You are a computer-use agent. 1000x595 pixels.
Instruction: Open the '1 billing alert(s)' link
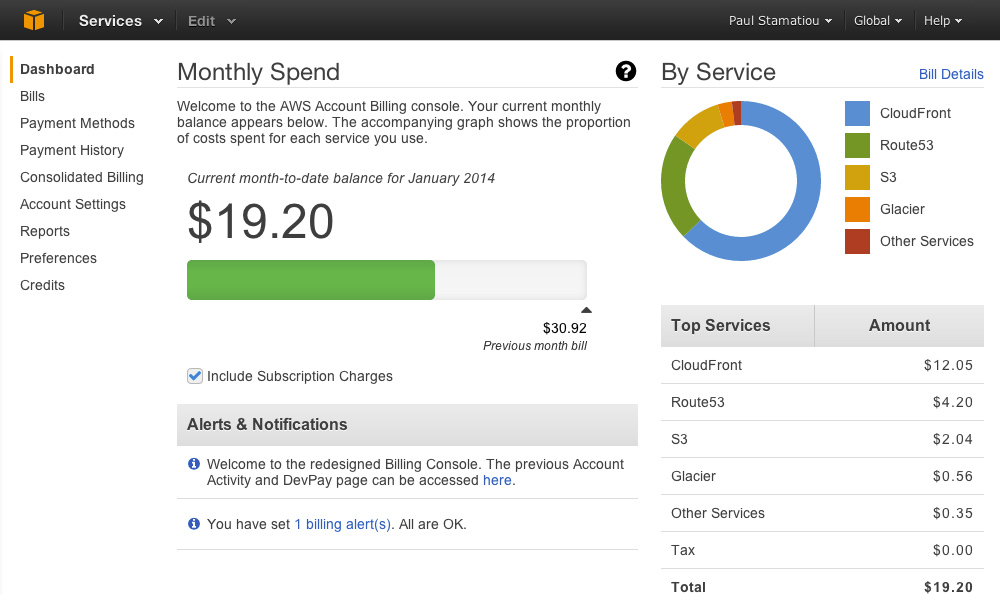click(342, 524)
